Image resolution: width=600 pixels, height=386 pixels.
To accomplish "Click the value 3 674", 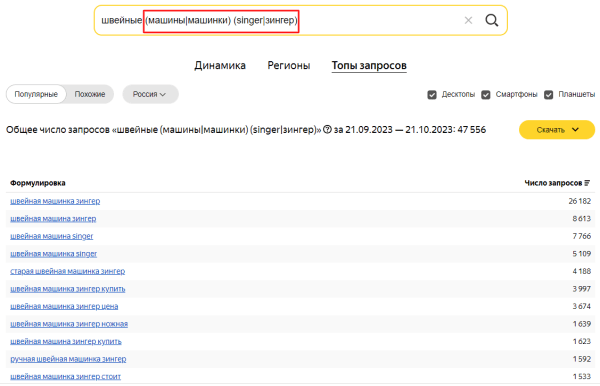I will (582, 306).
